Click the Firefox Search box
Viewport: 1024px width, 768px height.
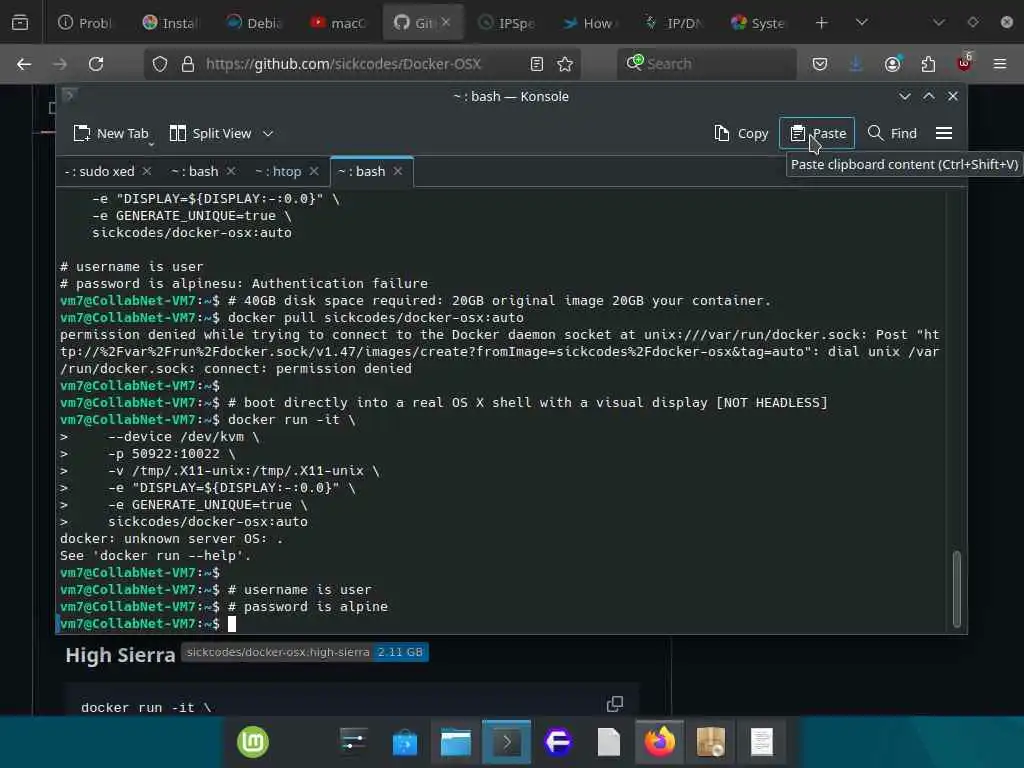click(707, 64)
